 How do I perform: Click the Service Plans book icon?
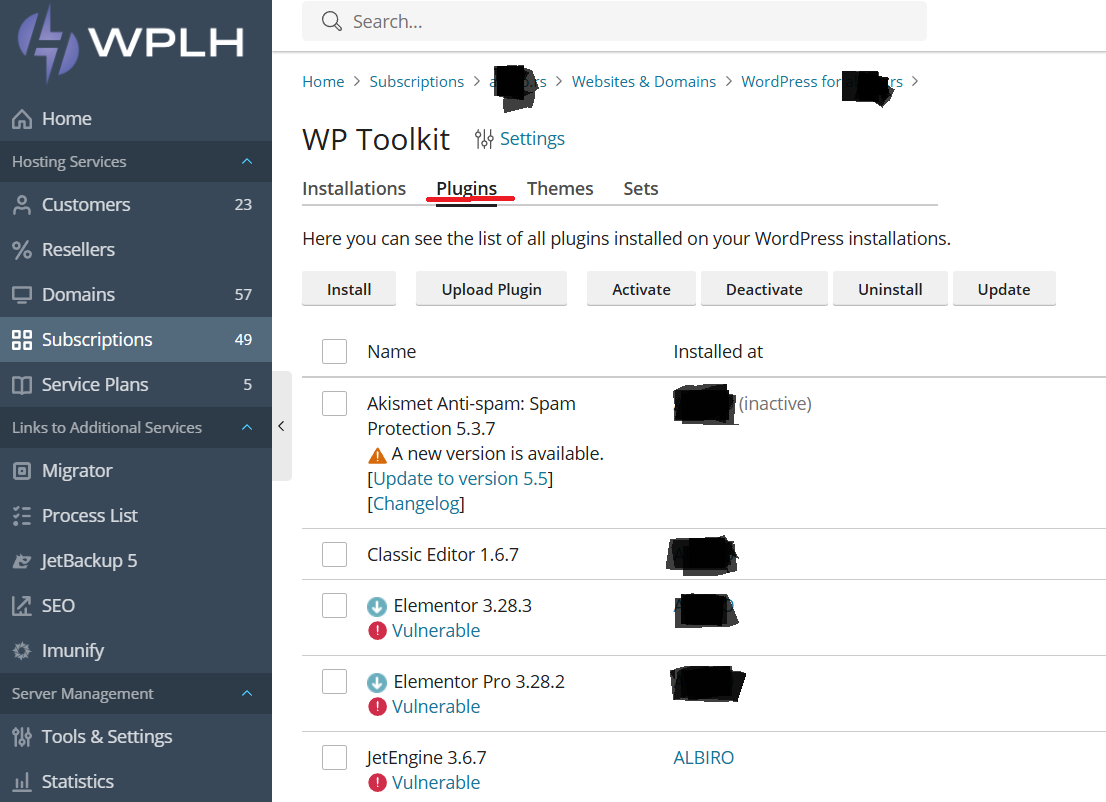coord(22,385)
